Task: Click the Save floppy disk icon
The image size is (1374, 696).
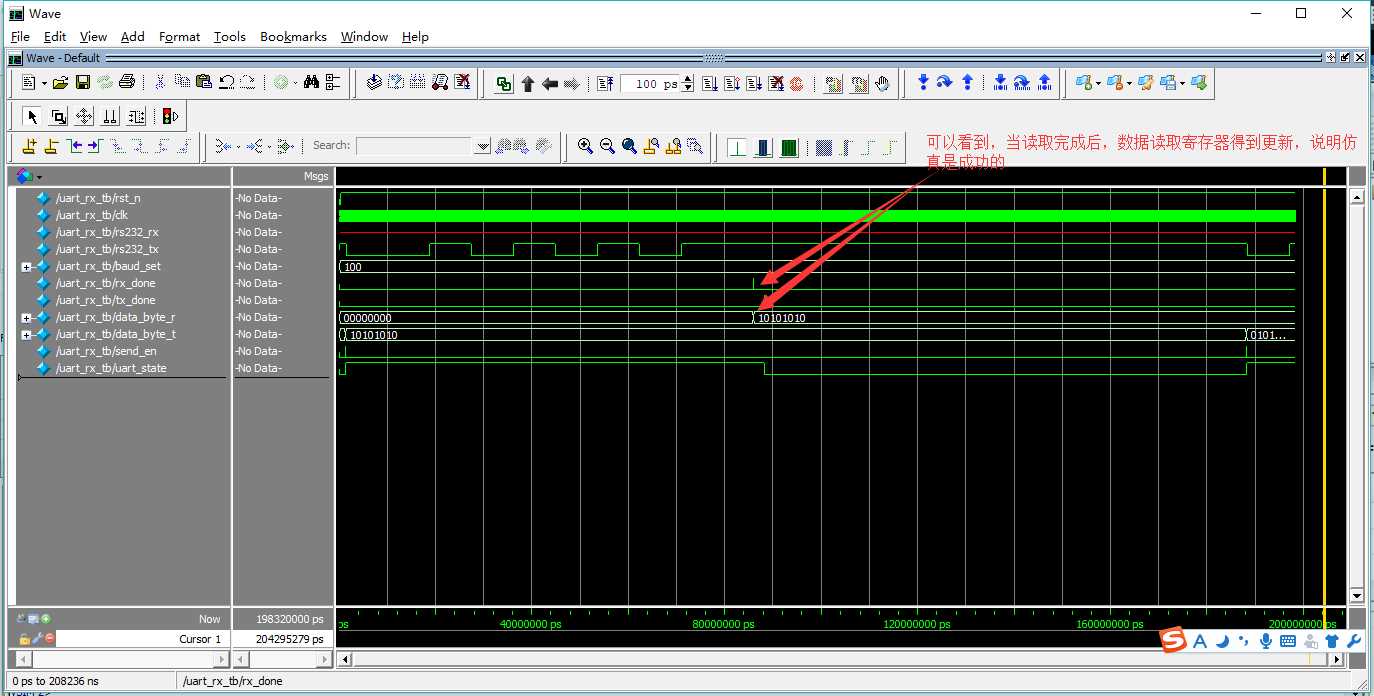Action: pos(83,83)
